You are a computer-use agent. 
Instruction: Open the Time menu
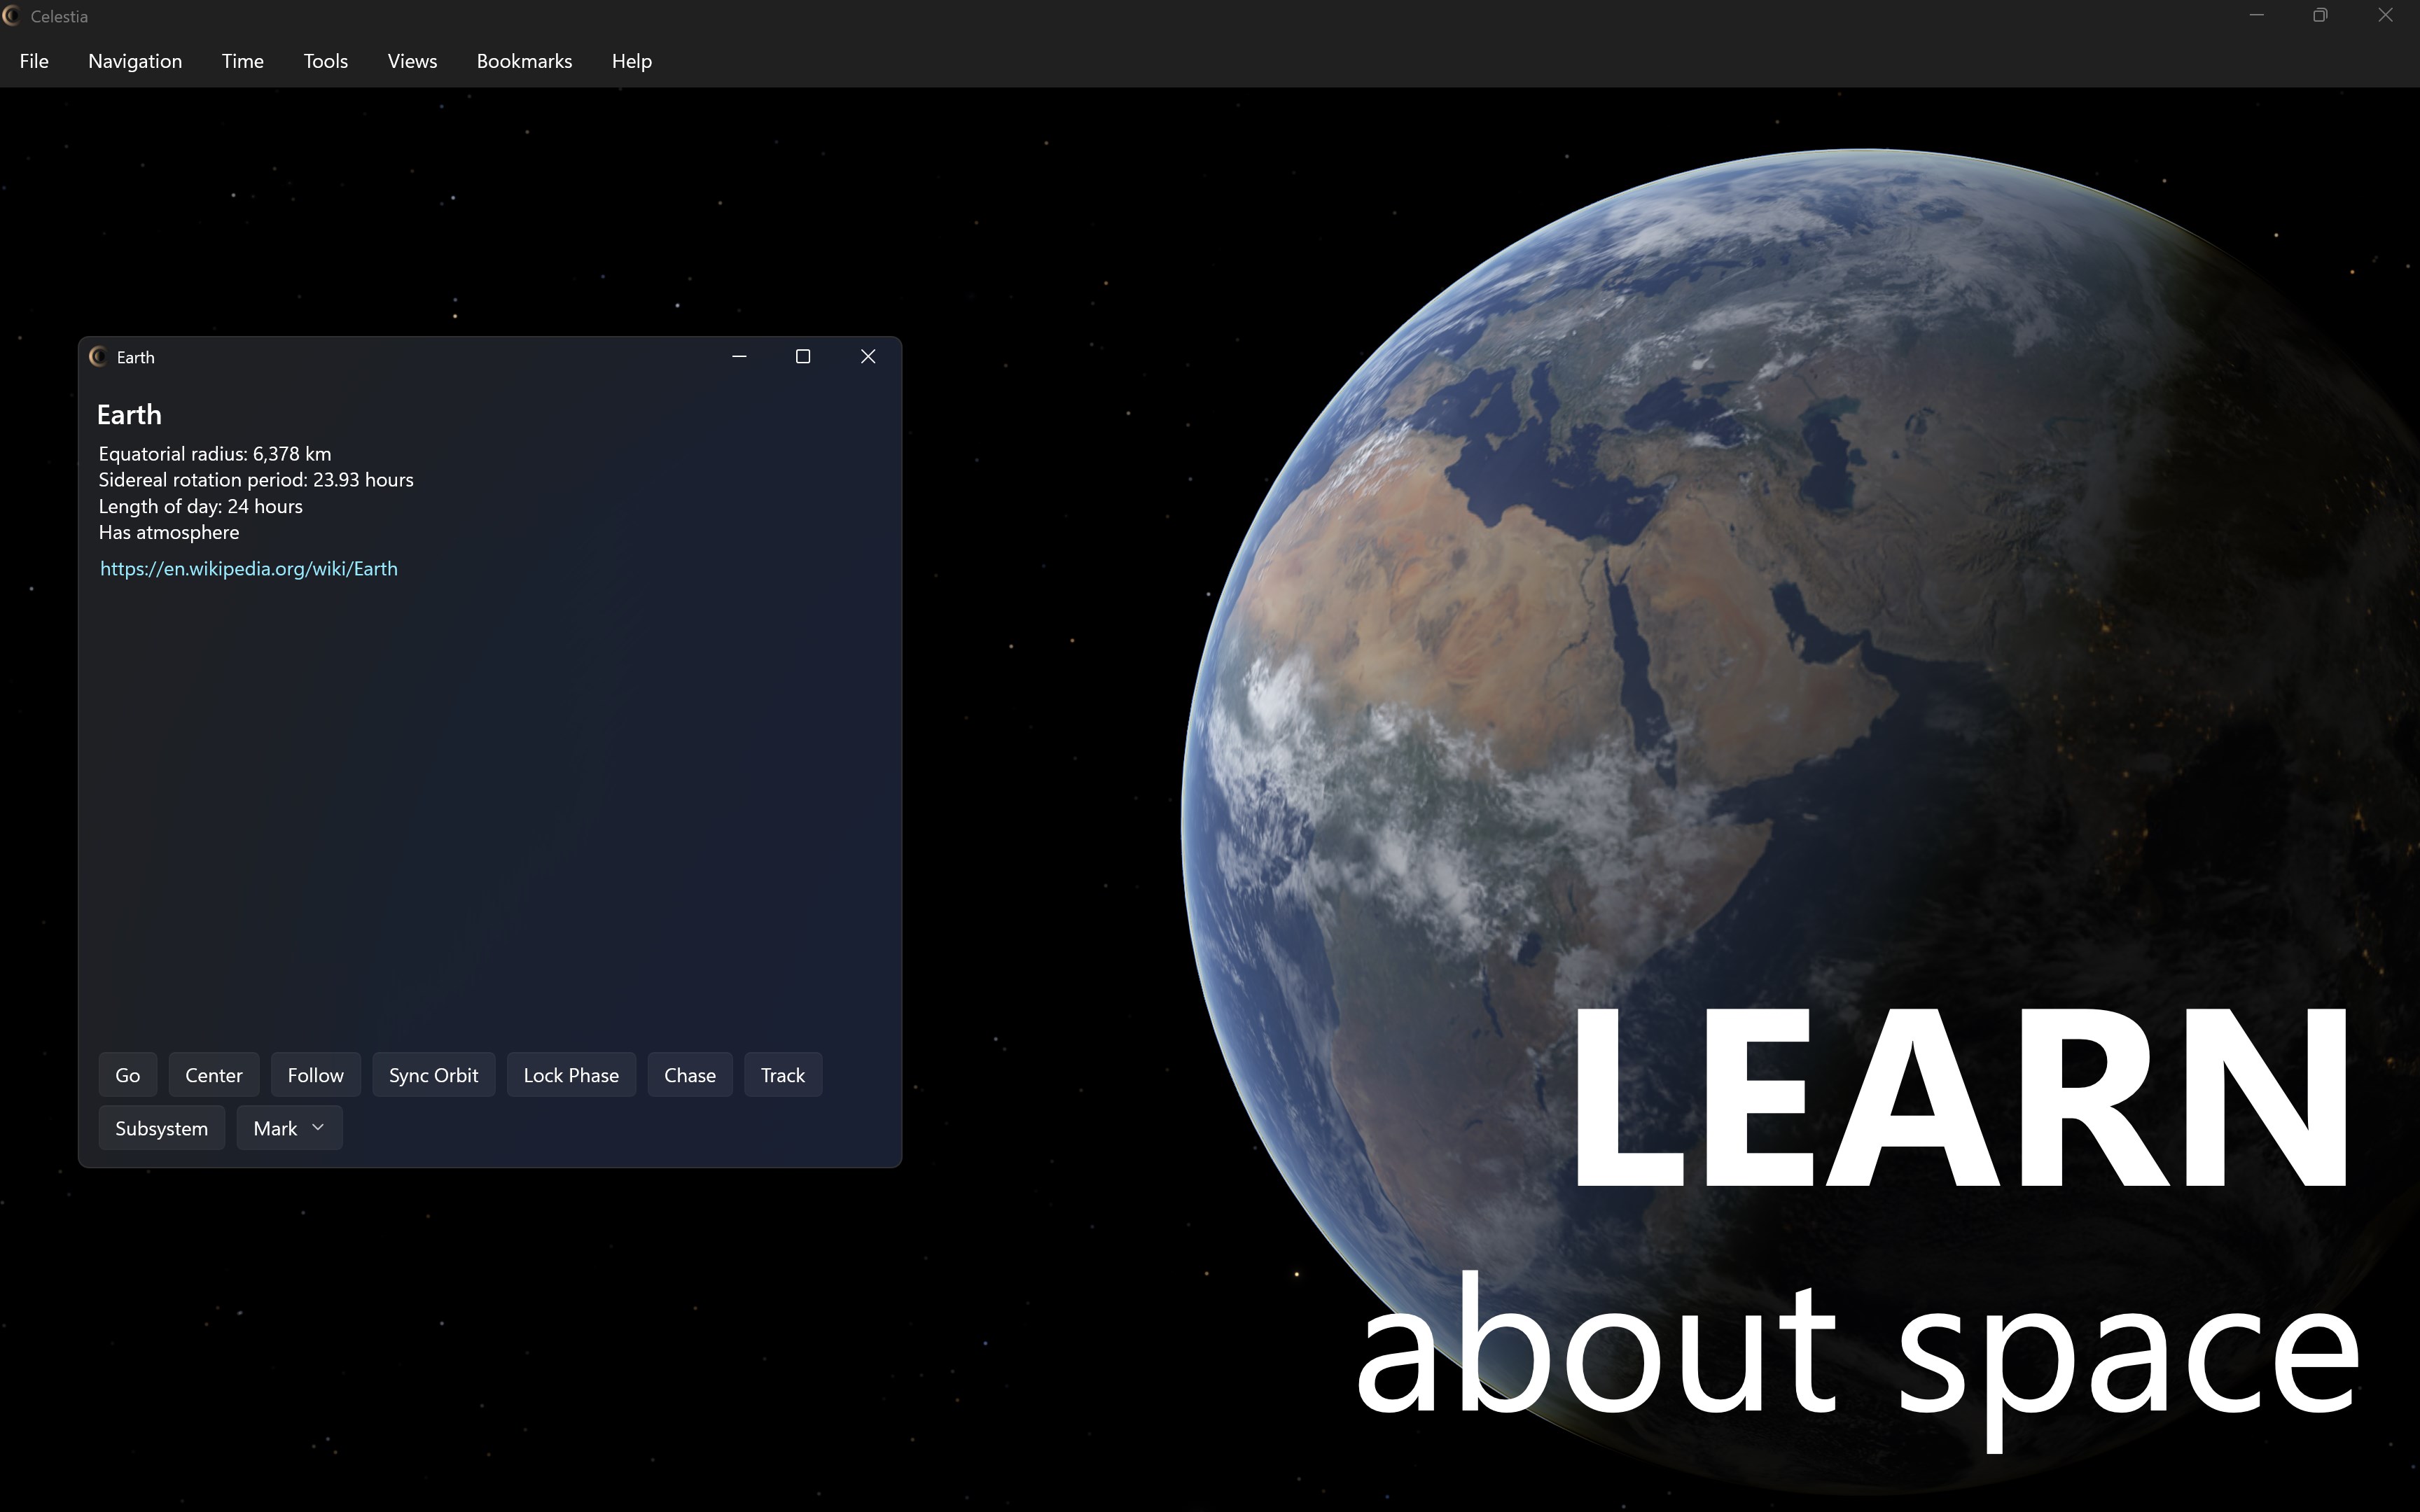click(x=242, y=61)
